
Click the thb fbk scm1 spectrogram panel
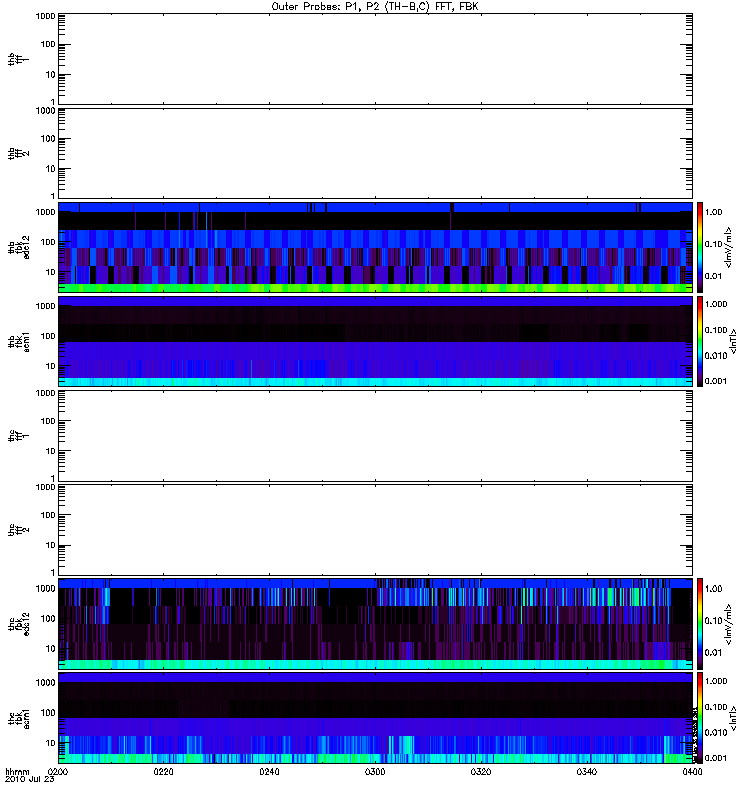point(375,342)
